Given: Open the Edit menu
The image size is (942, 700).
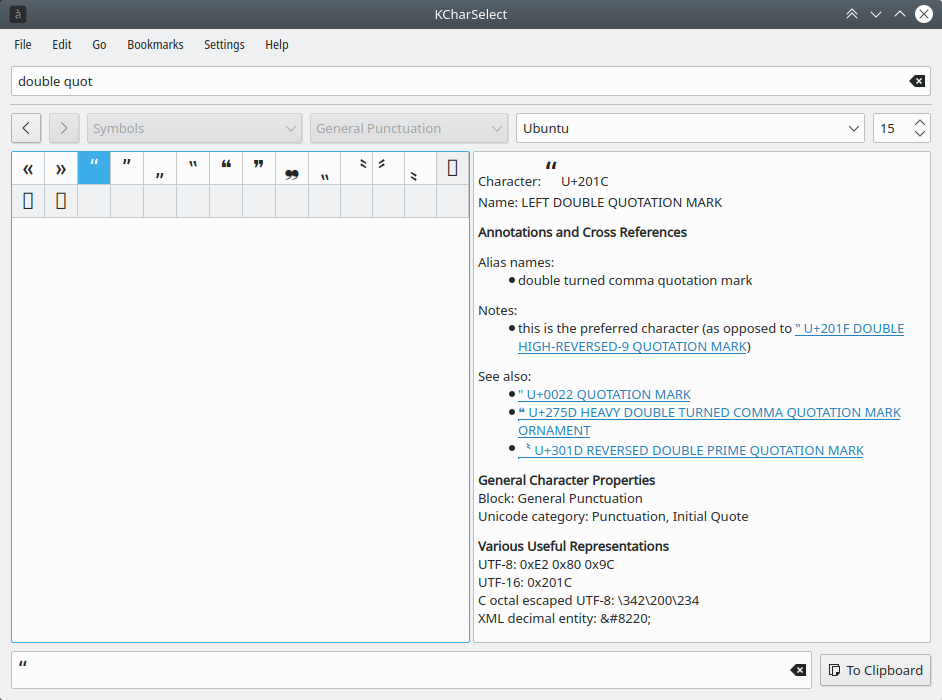Looking at the screenshot, I should (x=62, y=45).
